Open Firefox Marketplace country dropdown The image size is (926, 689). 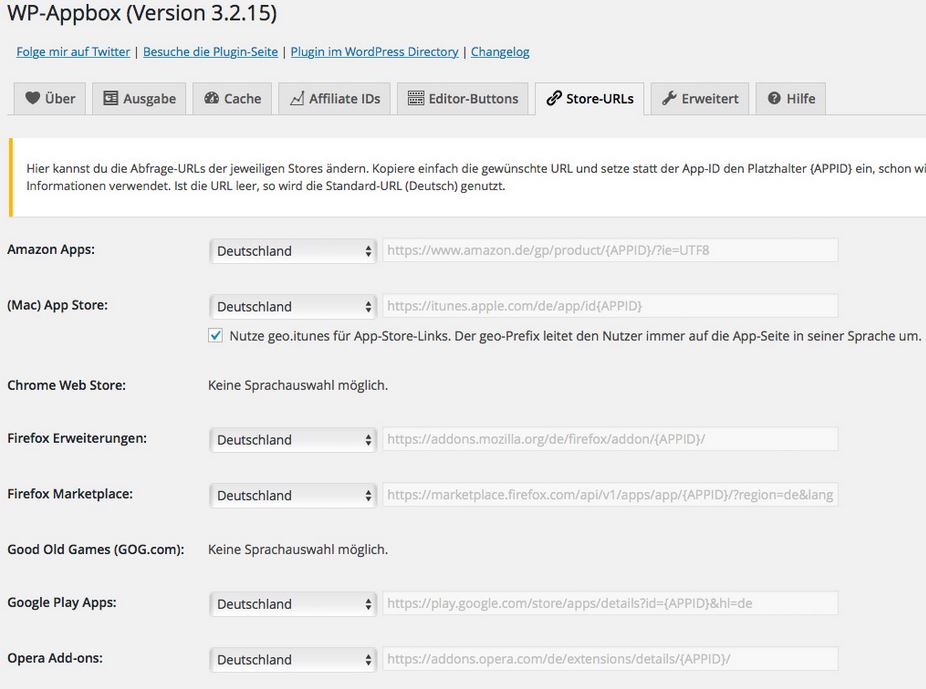click(x=293, y=495)
